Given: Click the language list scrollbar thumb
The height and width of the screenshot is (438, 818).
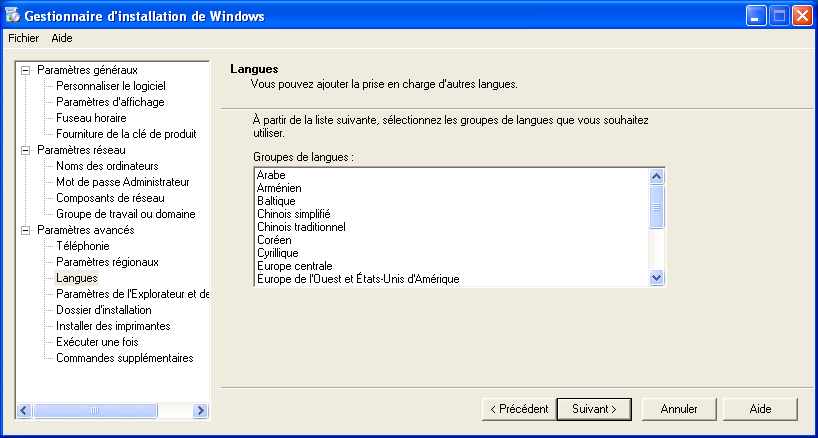Looking at the screenshot, I should [656, 206].
